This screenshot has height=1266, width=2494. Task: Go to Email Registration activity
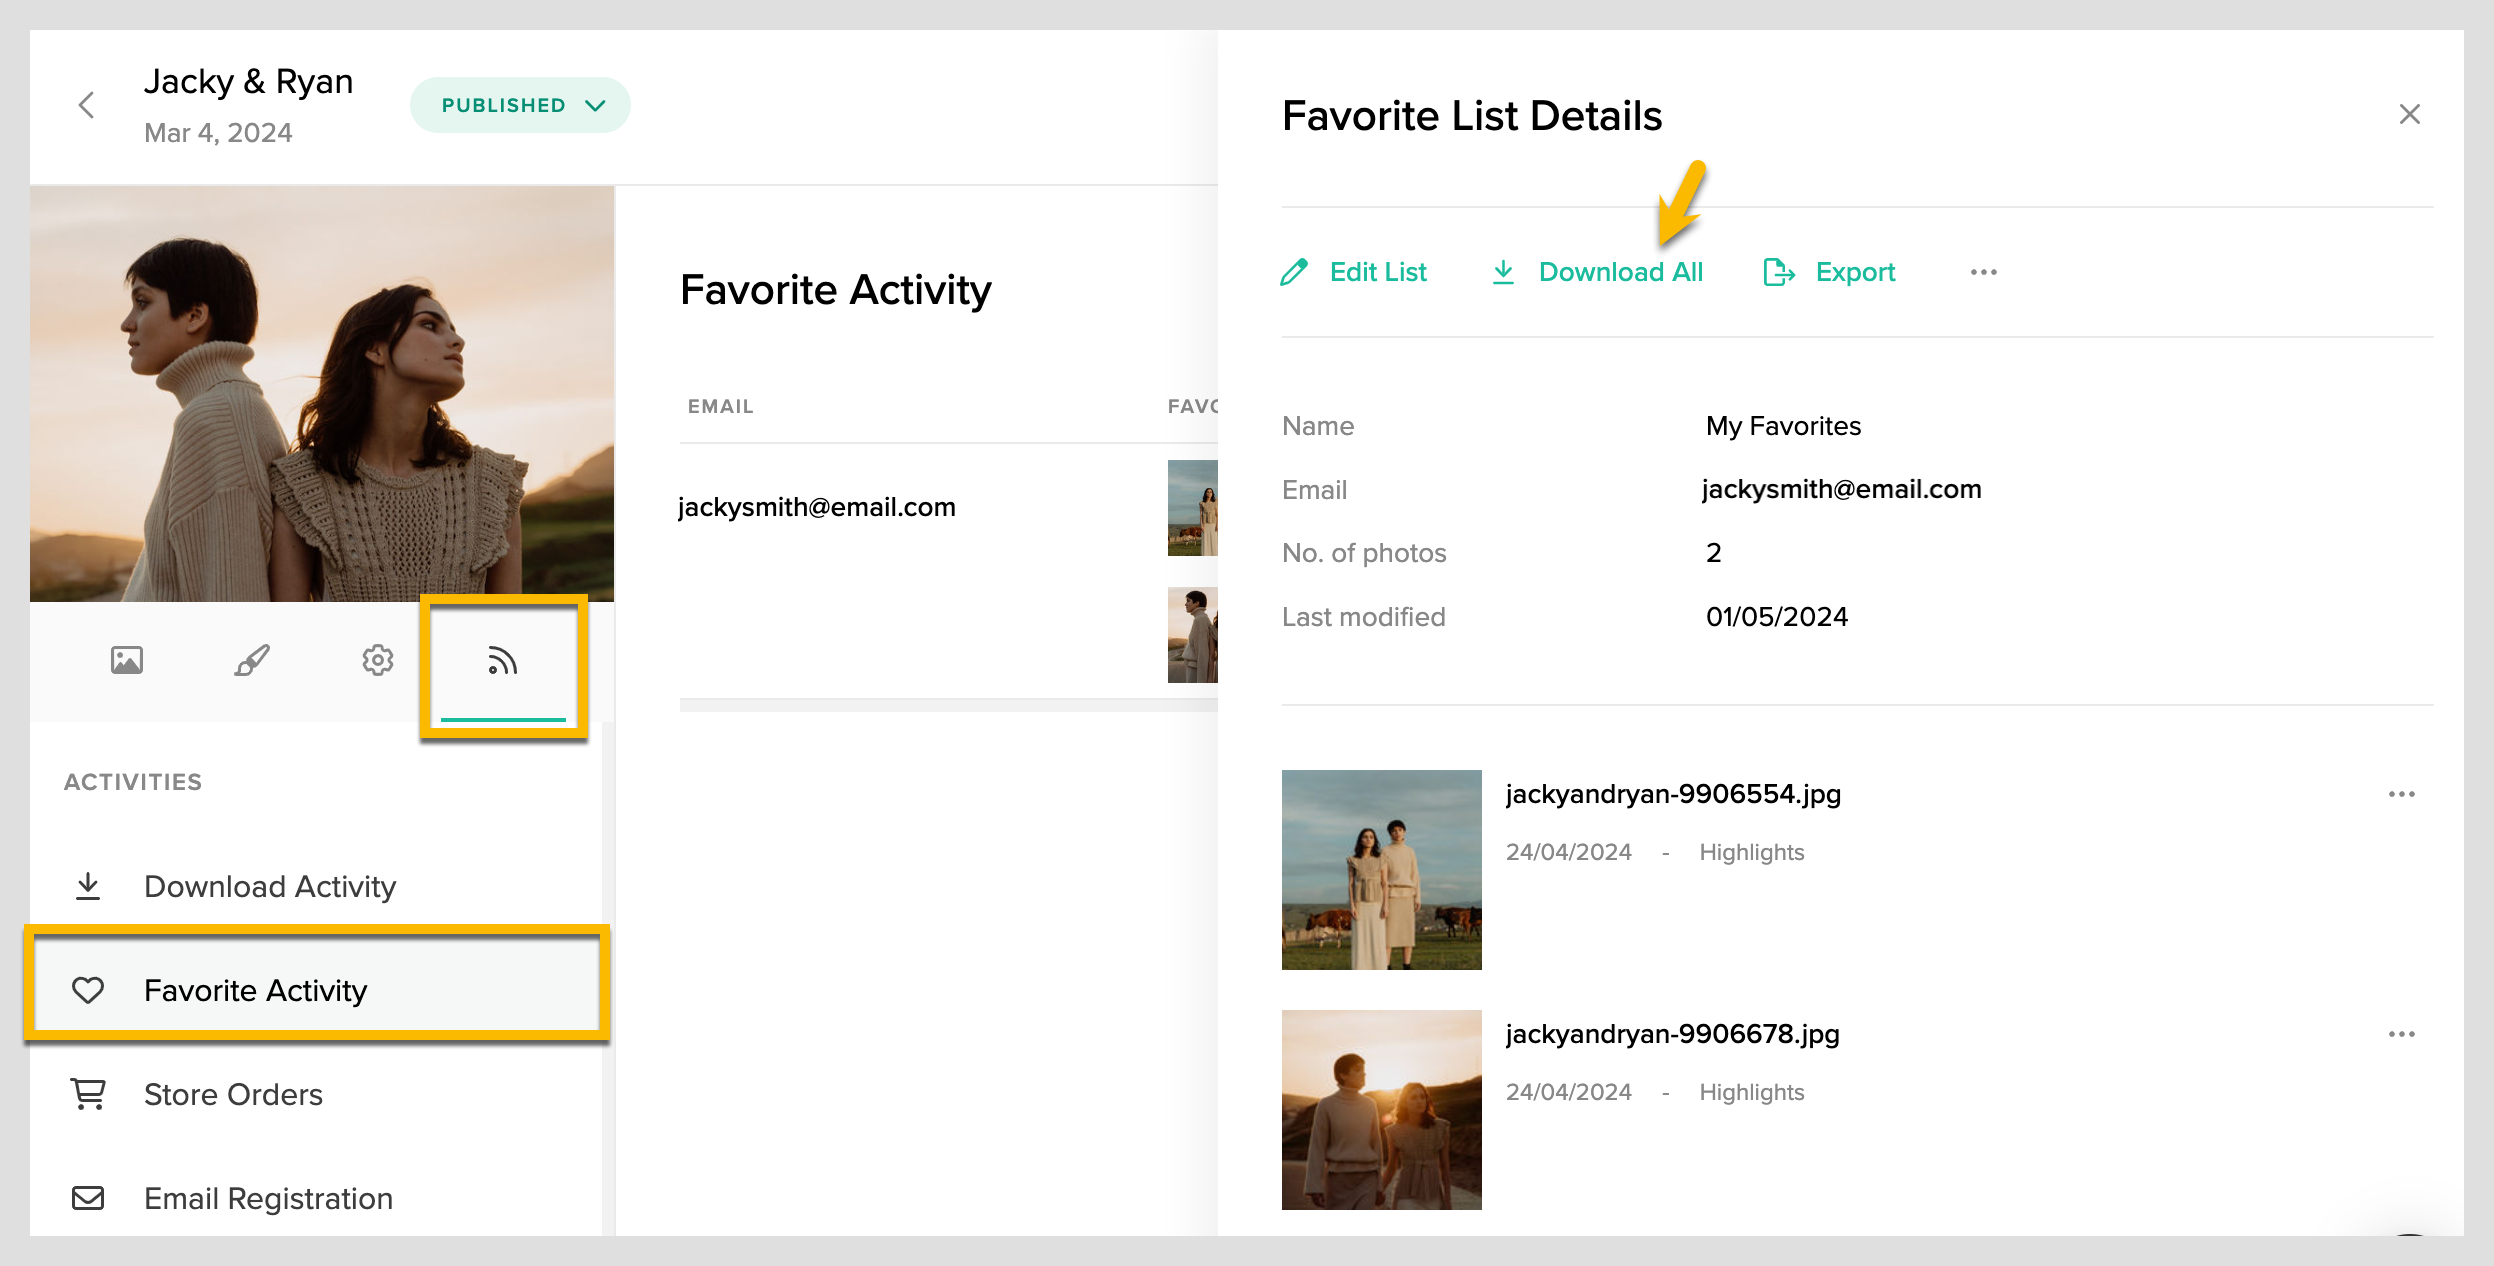268,1198
